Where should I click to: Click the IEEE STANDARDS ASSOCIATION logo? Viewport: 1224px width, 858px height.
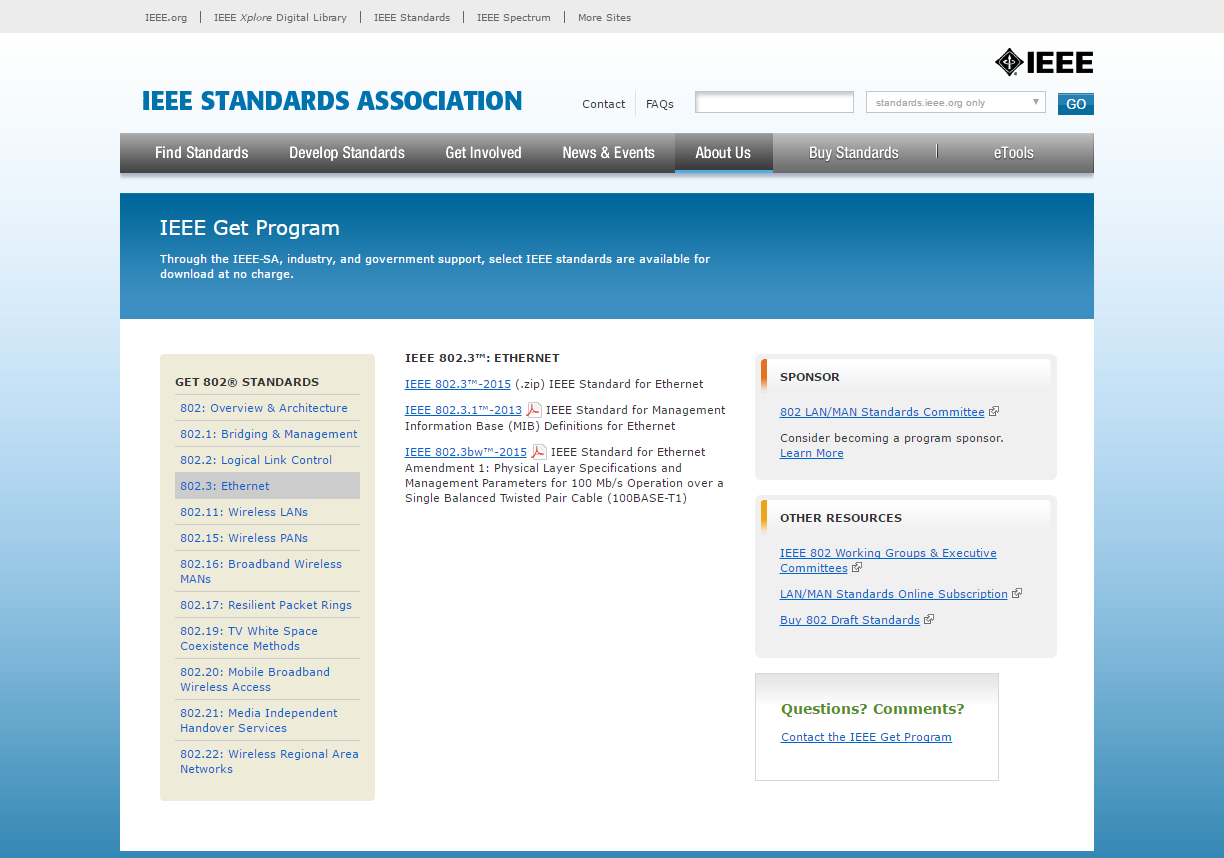332,101
